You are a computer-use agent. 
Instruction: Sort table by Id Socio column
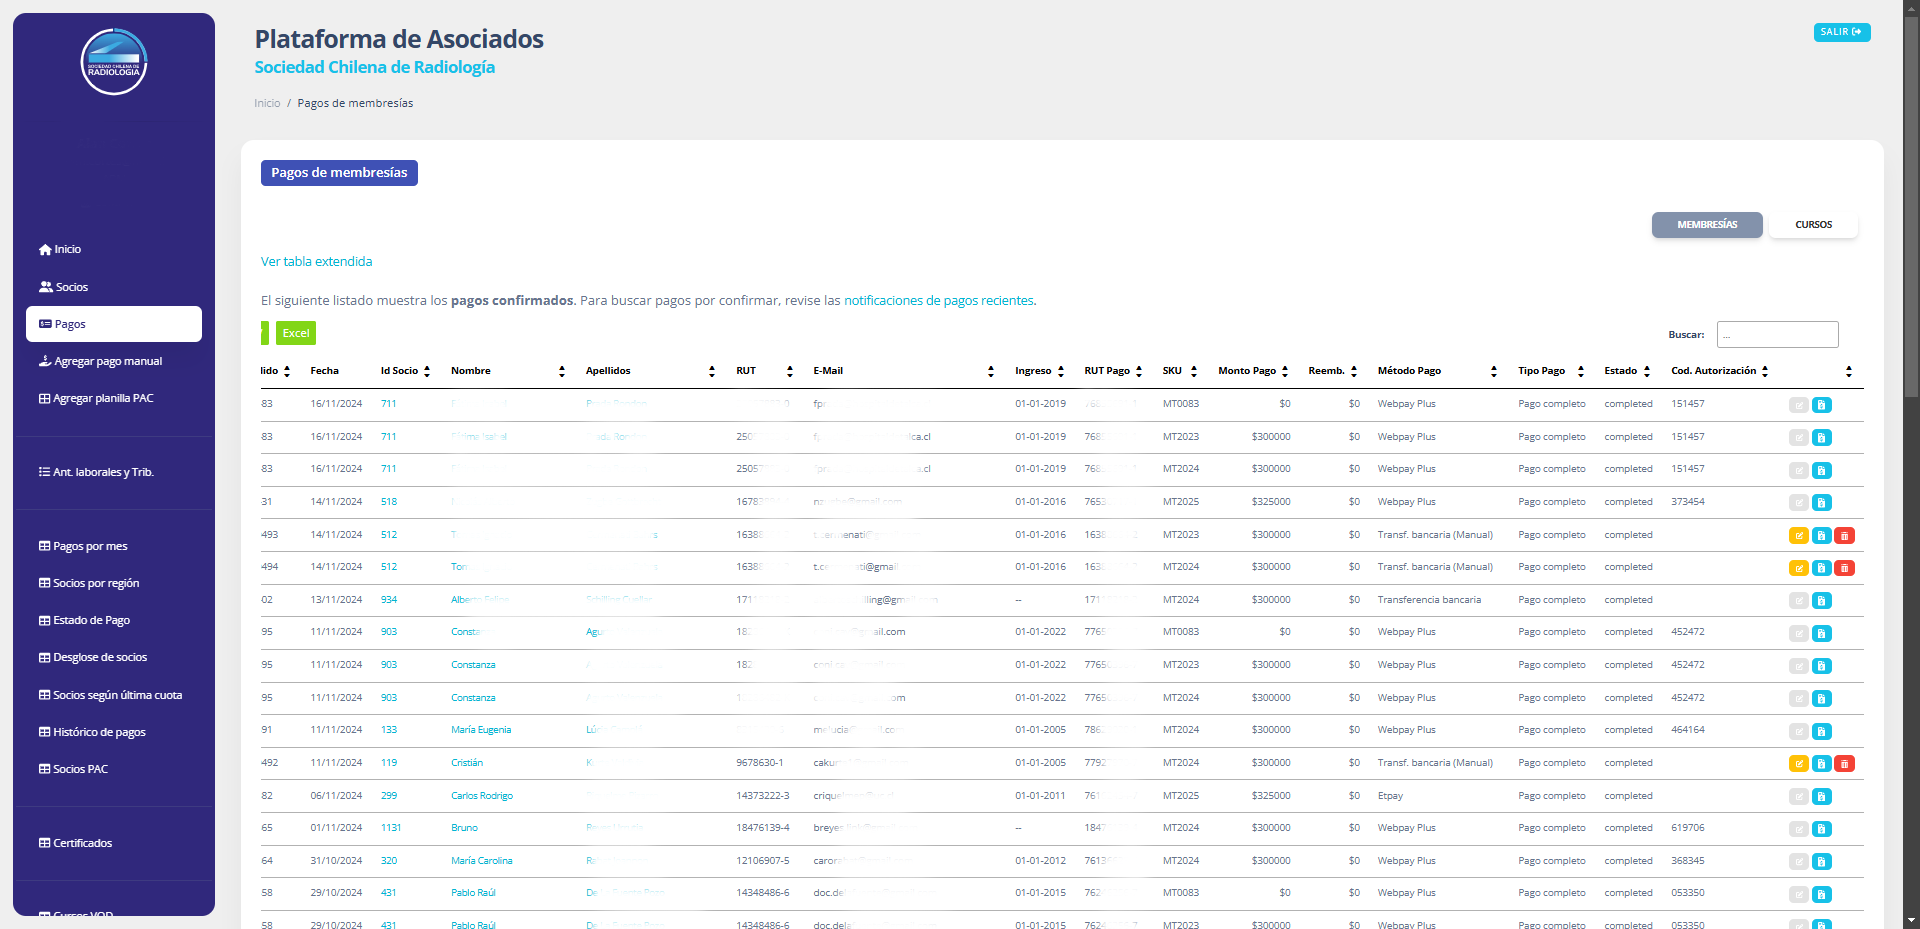point(405,371)
